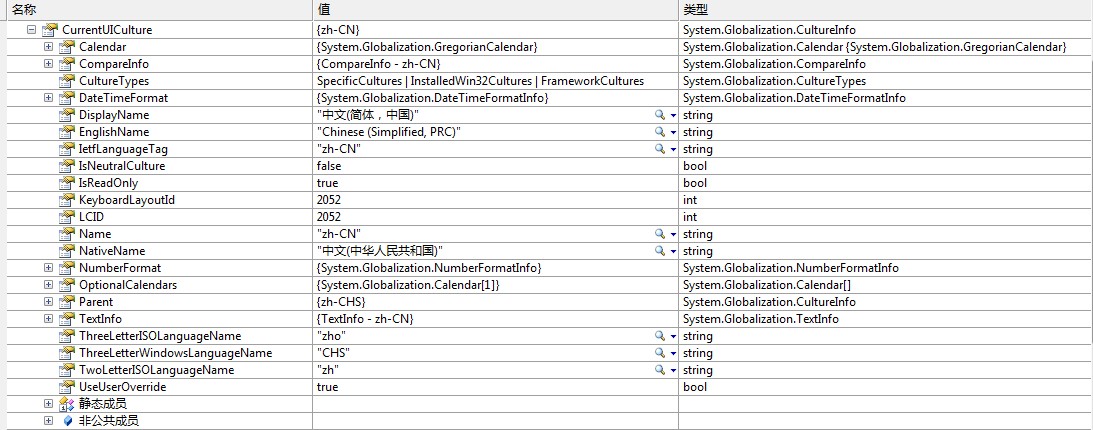This screenshot has height=430, width=1093.
Task: Select the EnglishName row name
Action: (x=114, y=132)
